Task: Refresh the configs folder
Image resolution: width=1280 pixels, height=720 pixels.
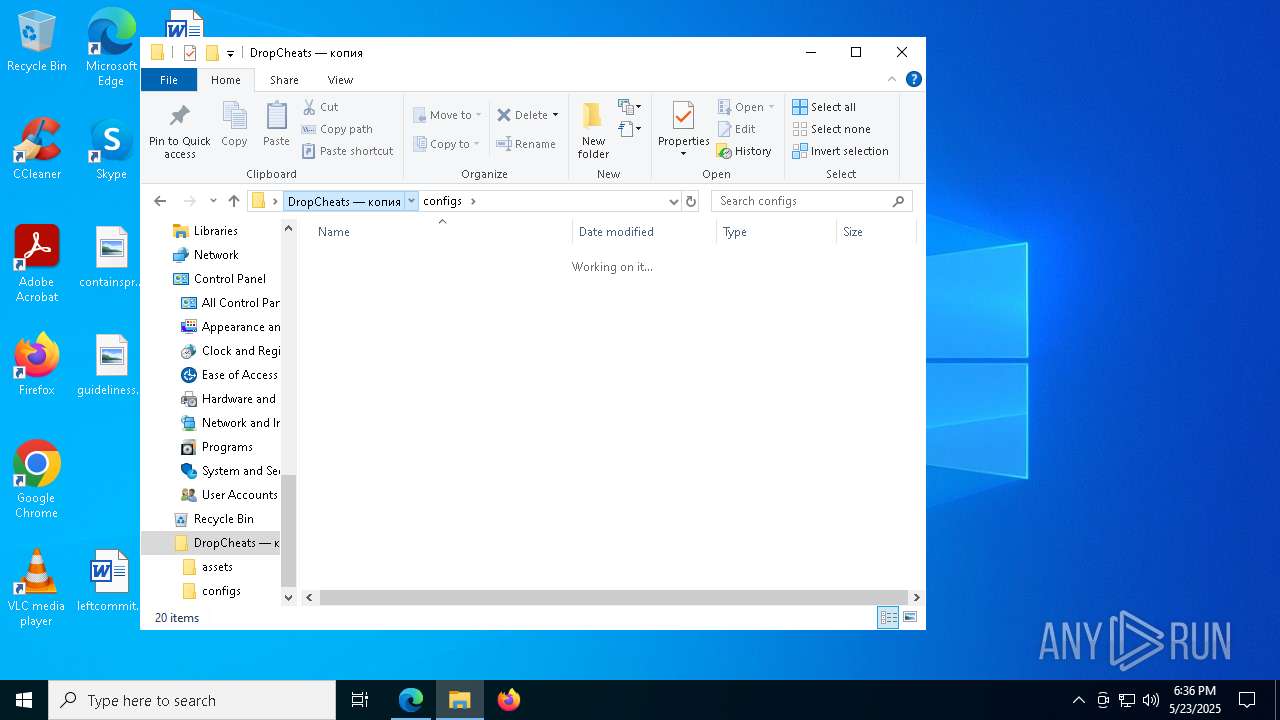Action: (x=690, y=201)
